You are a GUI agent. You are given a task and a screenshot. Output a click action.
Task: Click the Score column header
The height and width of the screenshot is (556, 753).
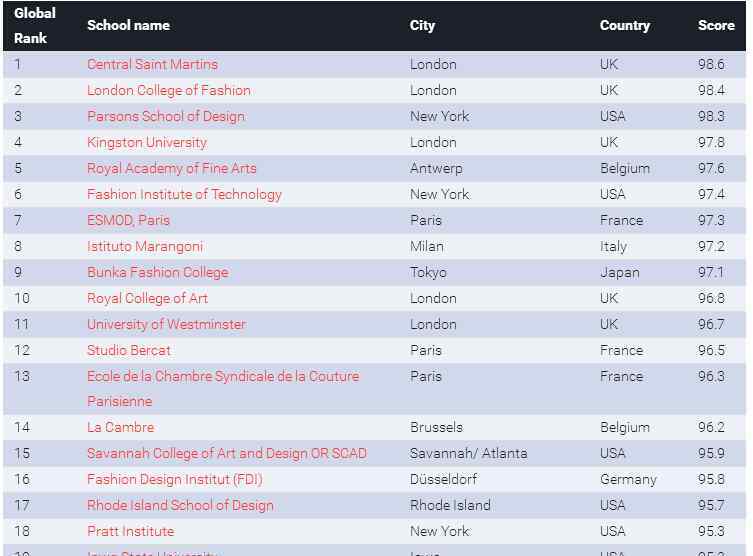click(x=716, y=25)
